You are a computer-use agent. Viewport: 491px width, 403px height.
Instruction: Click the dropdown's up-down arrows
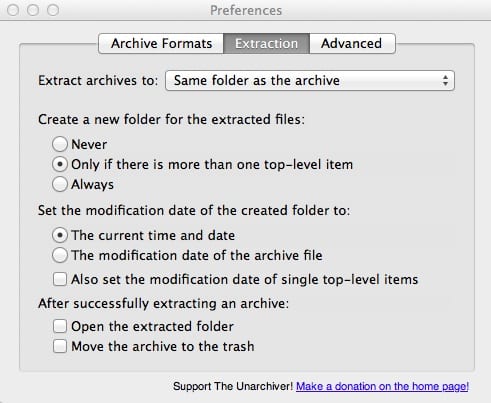(x=445, y=81)
